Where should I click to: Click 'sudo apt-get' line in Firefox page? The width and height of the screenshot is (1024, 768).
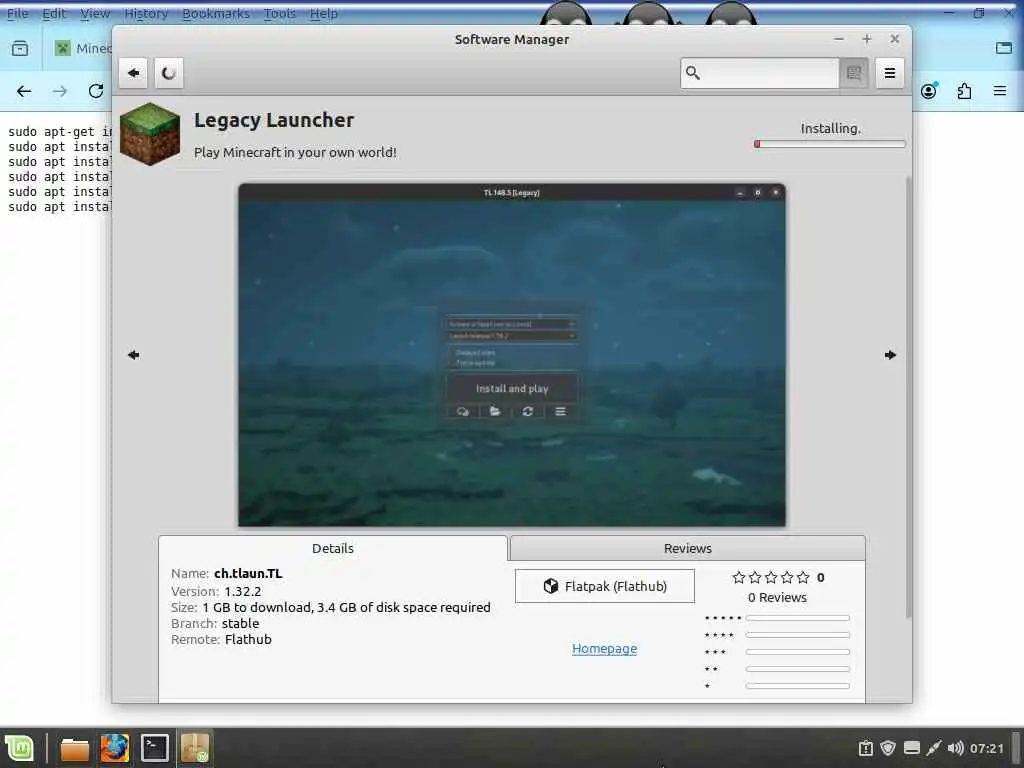coord(60,131)
